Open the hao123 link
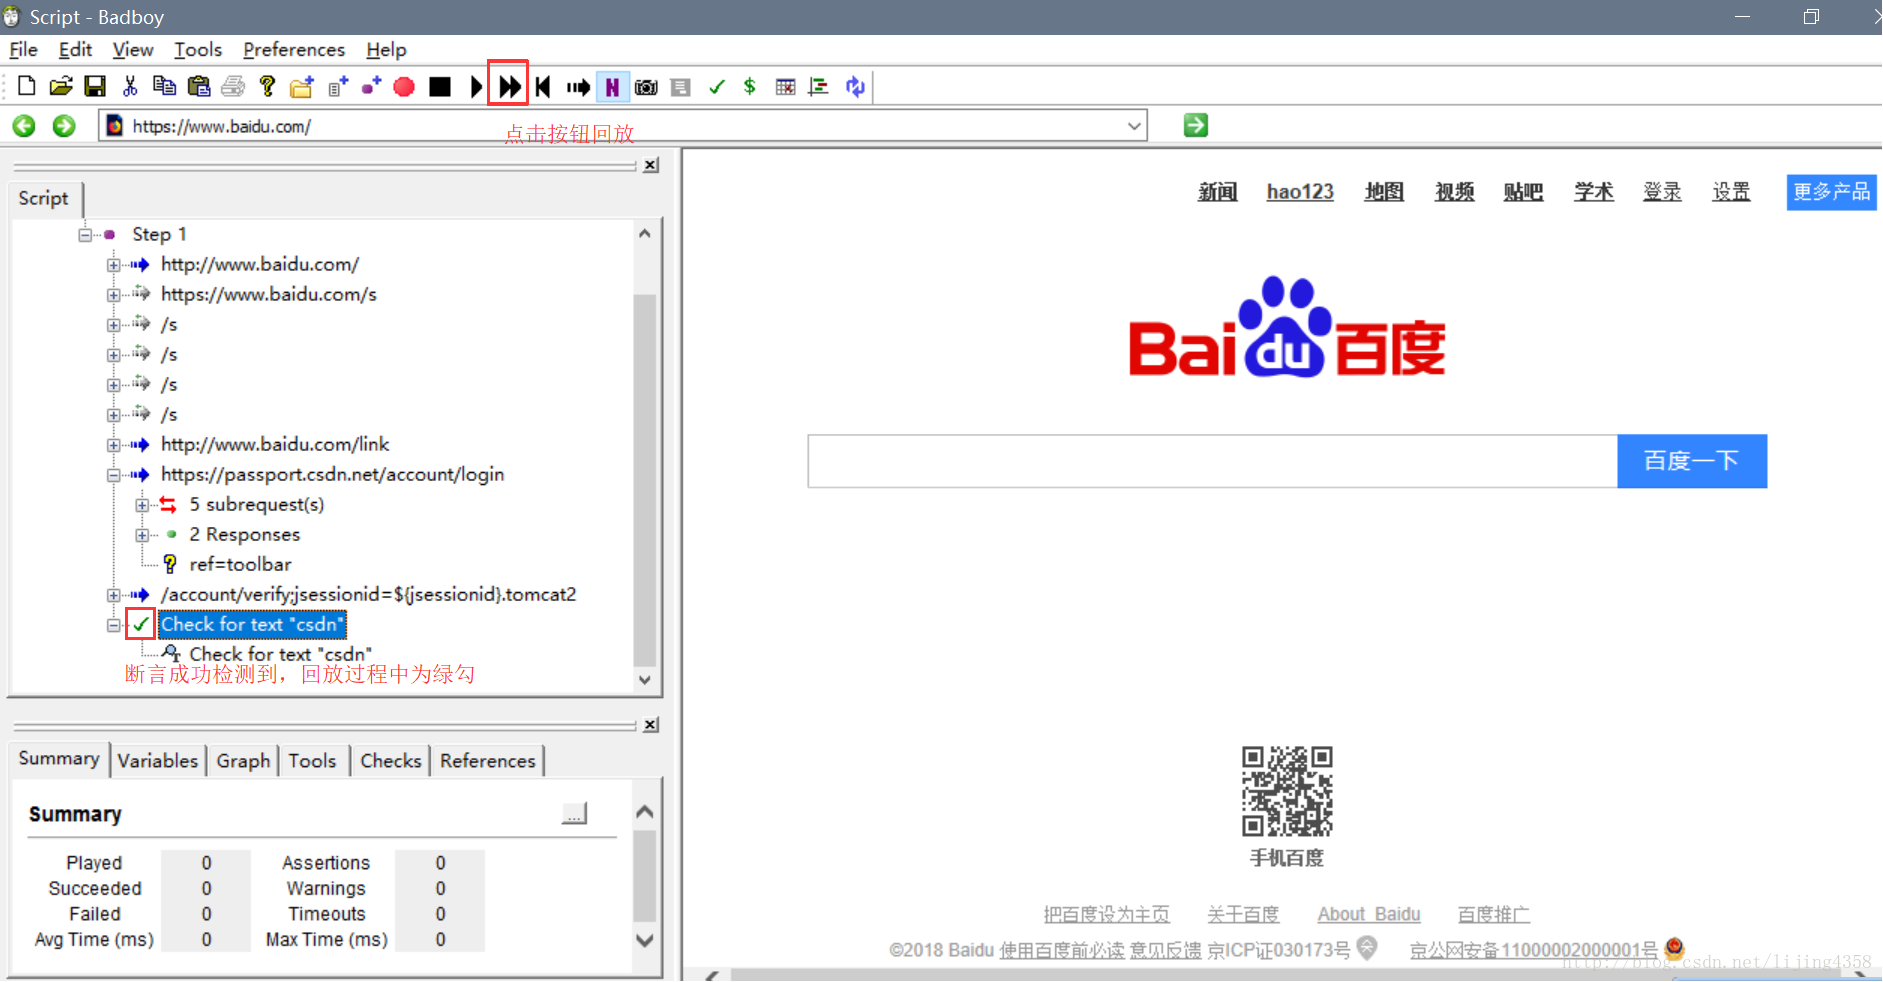1883x982 pixels. [1300, 191]
